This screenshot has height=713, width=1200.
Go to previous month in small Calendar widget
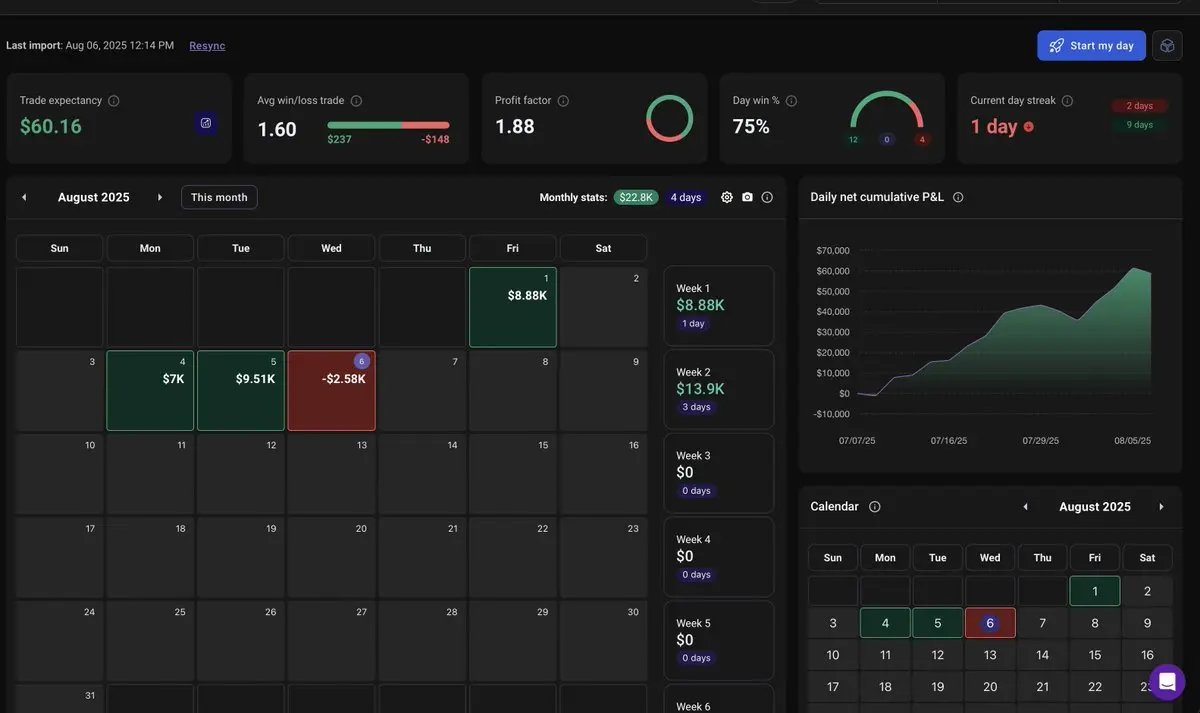[1025, 507]
